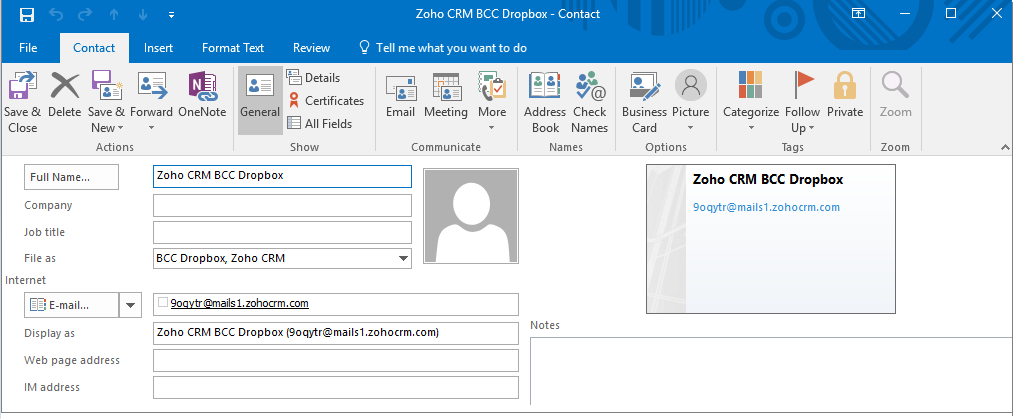Open the E-mail type dropdown arrow
Image resolution: width=1016 pixels, height=419 pixels.
pos(130,305)
